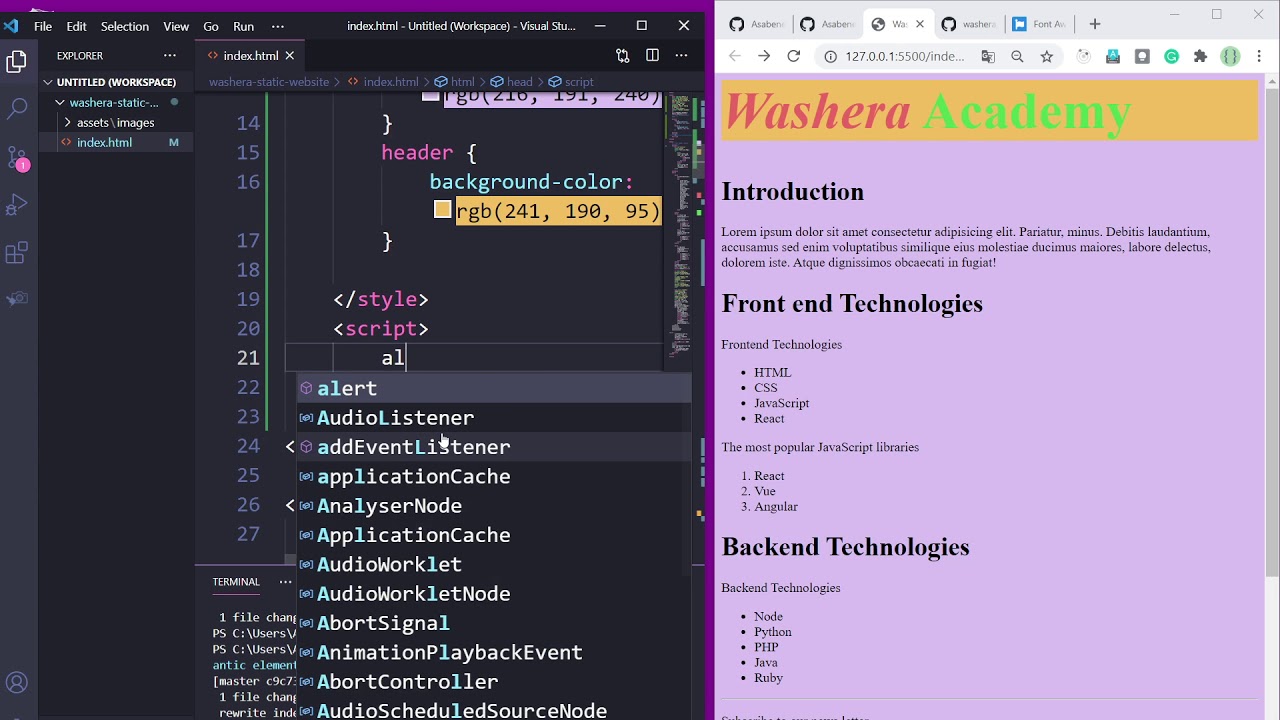
Task: Open the Live Share icon in activity bar
Action: point(17,299)
